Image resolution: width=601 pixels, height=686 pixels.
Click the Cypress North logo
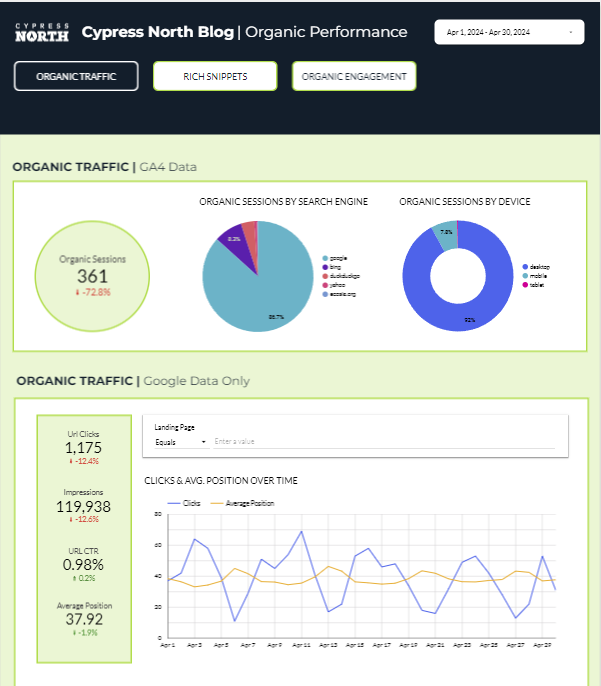click(42, 33)
